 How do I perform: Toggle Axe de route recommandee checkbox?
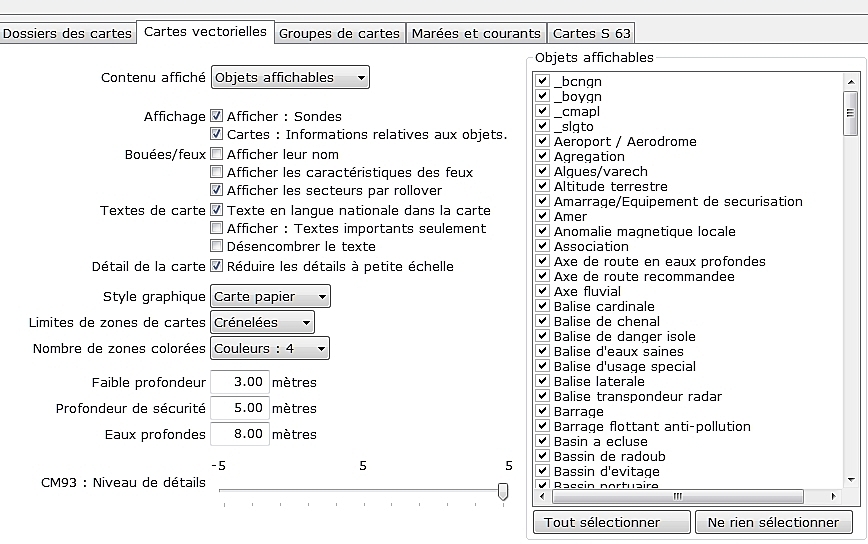(x=542, y=276)
